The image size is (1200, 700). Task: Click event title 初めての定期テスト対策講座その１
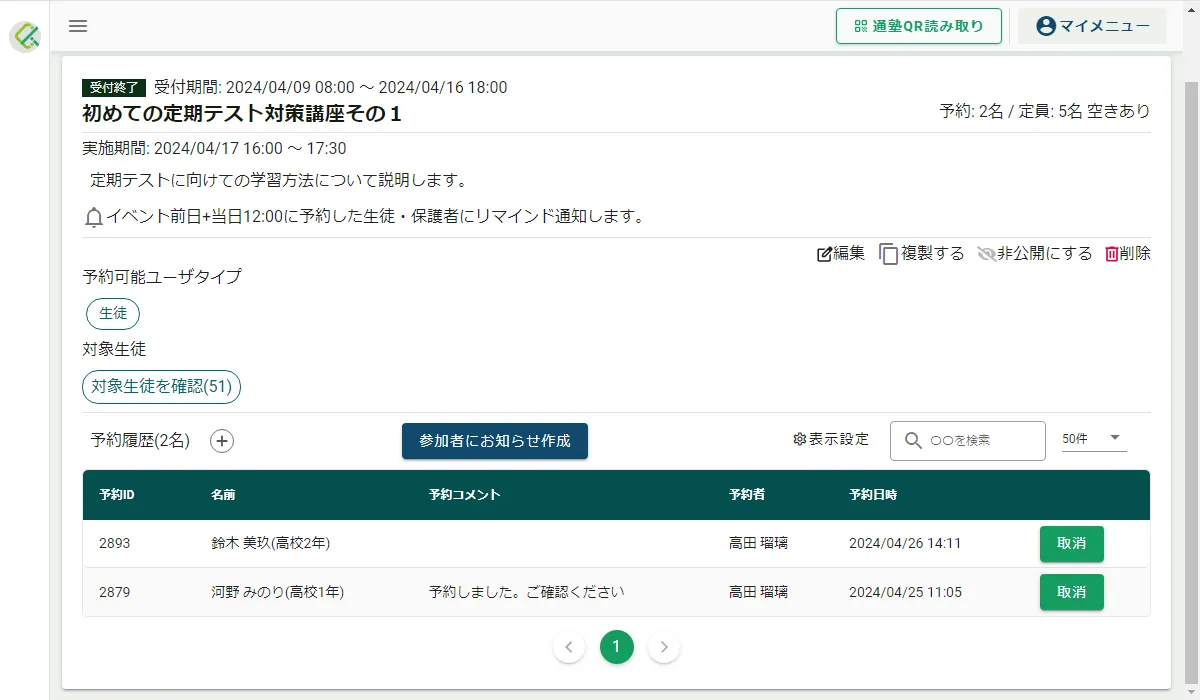coord(243,114)
